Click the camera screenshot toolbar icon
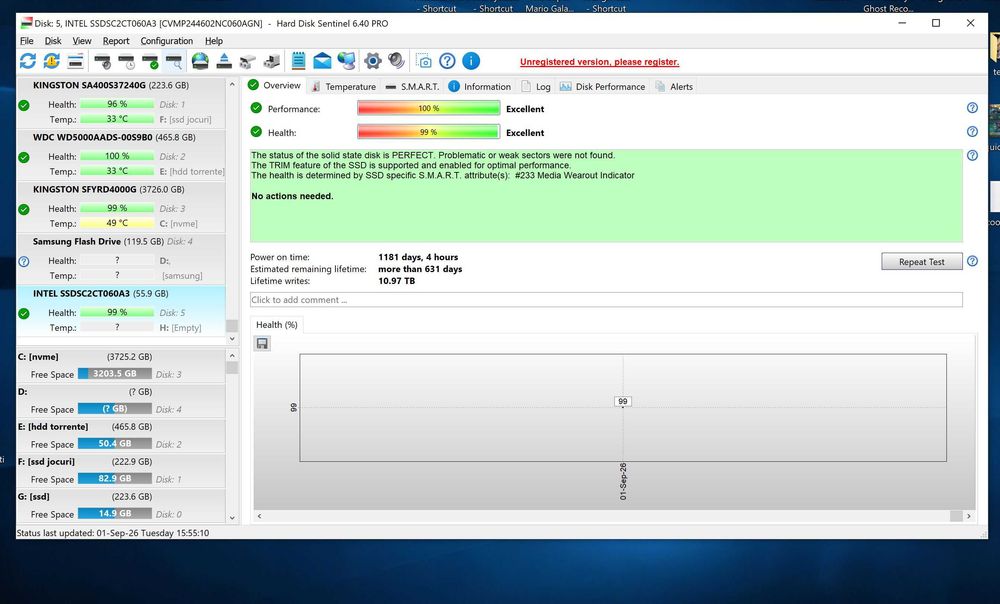The image size is (1000, 604). [x=423, y=61]
